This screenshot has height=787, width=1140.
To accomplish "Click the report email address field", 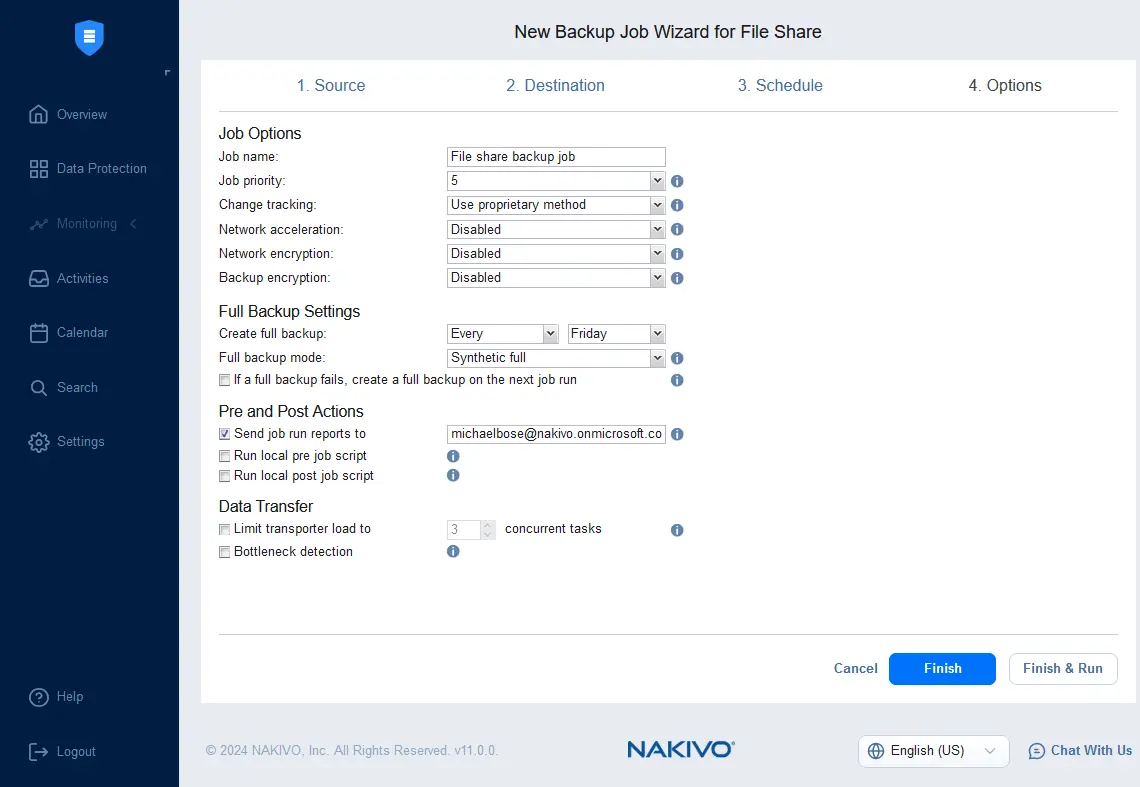I will (556, 434).
